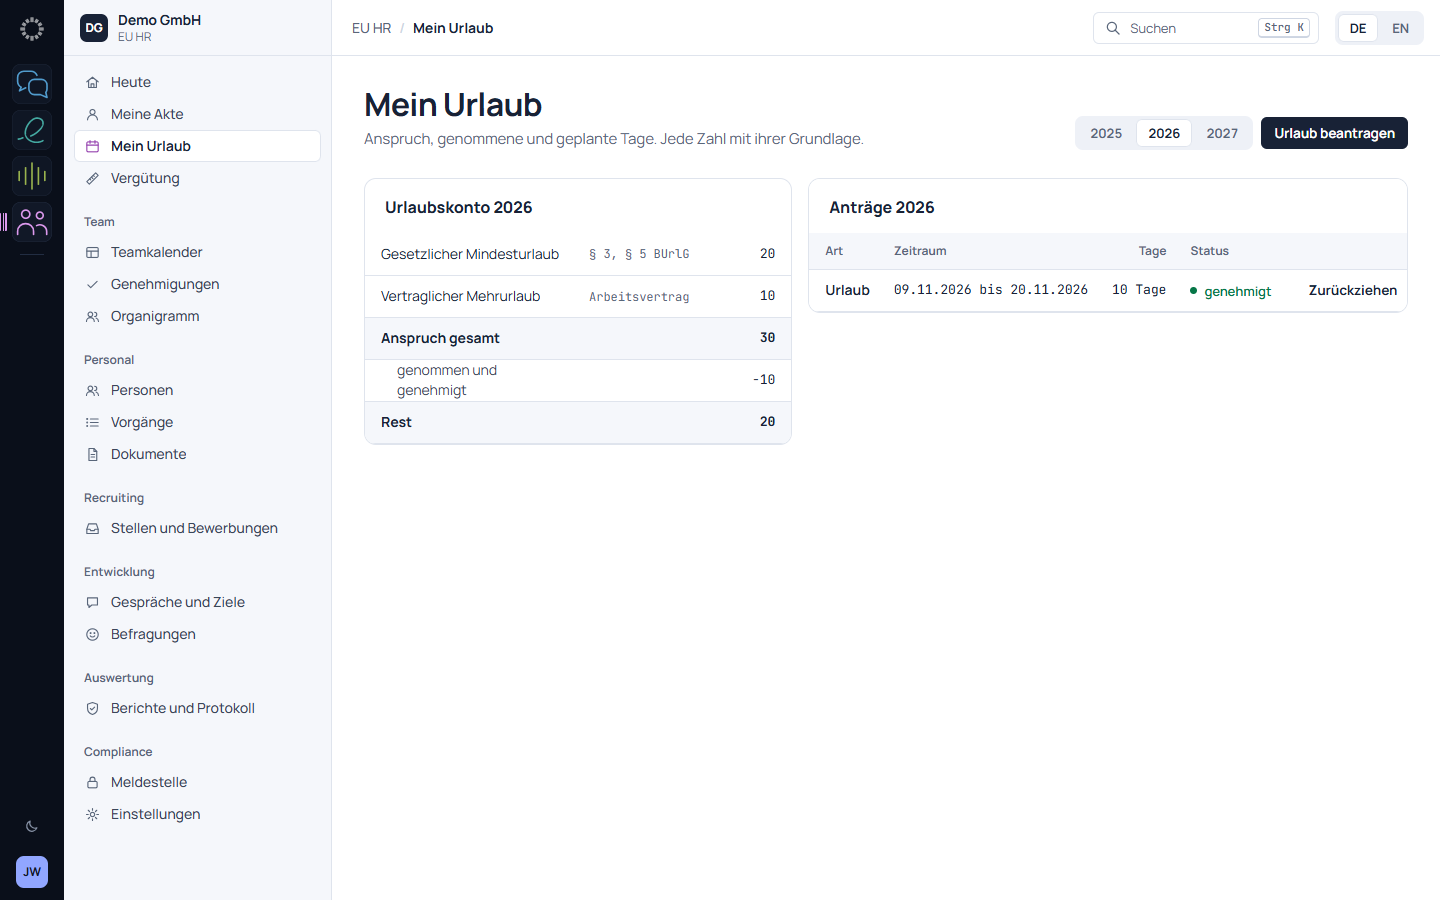Viewport: 1440px width, 900px height.
Task: Withdraw request via Zurückziehen link
Action: 1353,290
